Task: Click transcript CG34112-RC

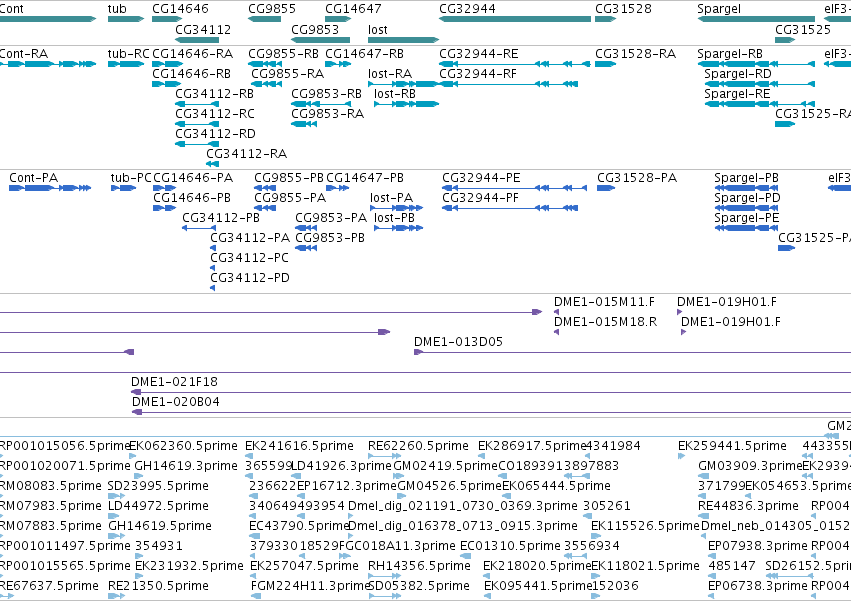Action: pos(197,124)
